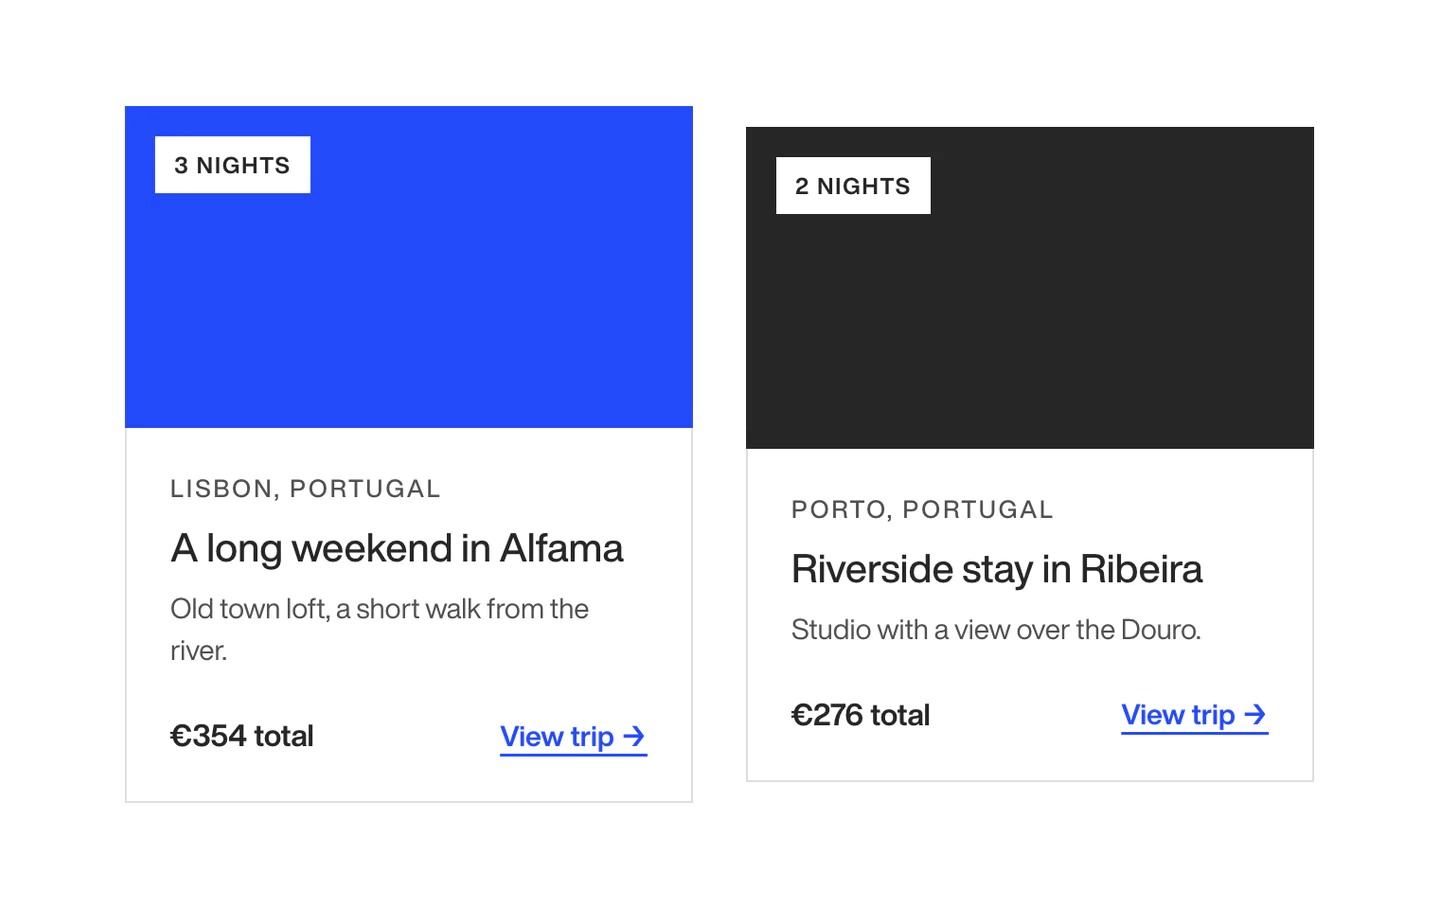The height and width of the screenshot is (909, 1439).
Task: Click the word Douro in the Porto description
Action: point(1160,630)
